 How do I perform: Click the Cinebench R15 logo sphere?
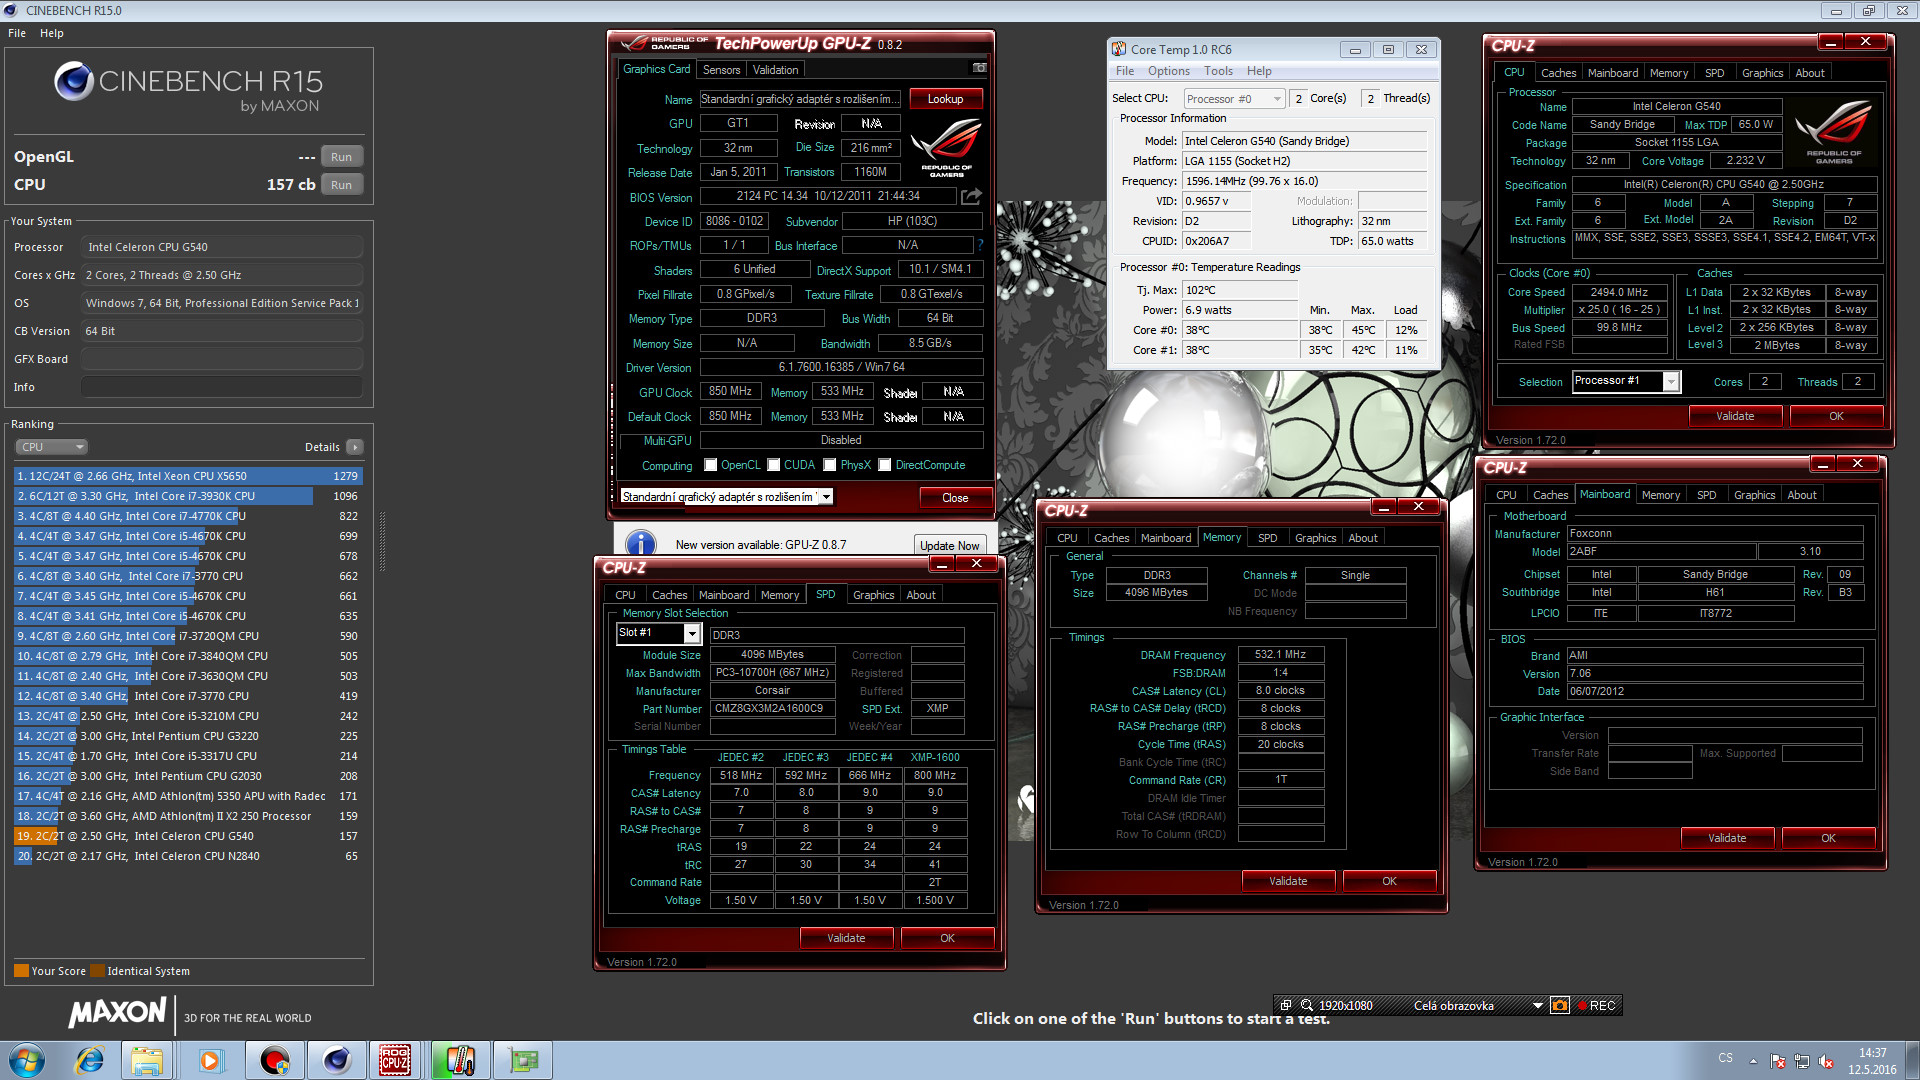(73, 81)
